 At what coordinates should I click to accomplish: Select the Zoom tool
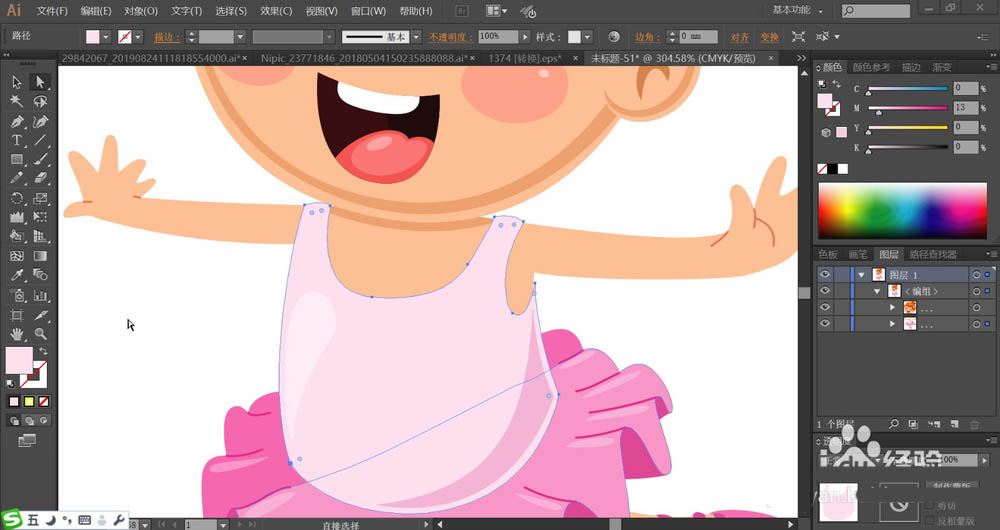click(40, 334)
